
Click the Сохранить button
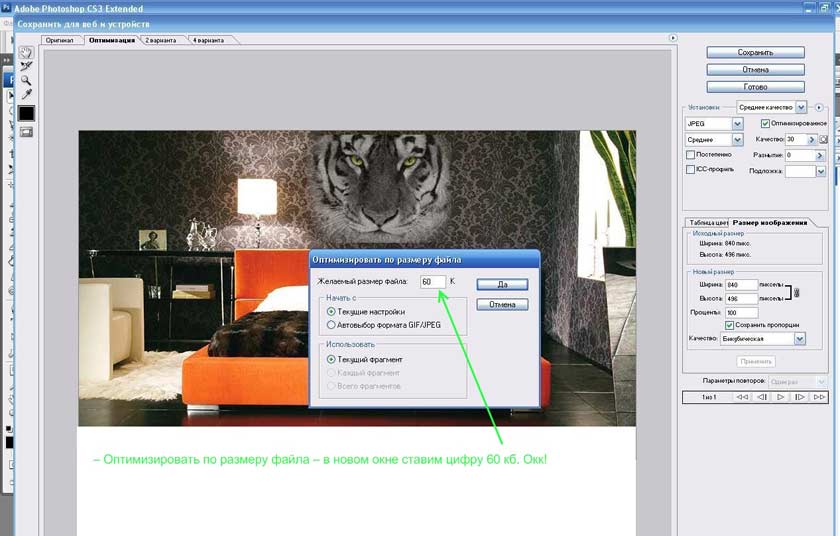coord(755,52)
